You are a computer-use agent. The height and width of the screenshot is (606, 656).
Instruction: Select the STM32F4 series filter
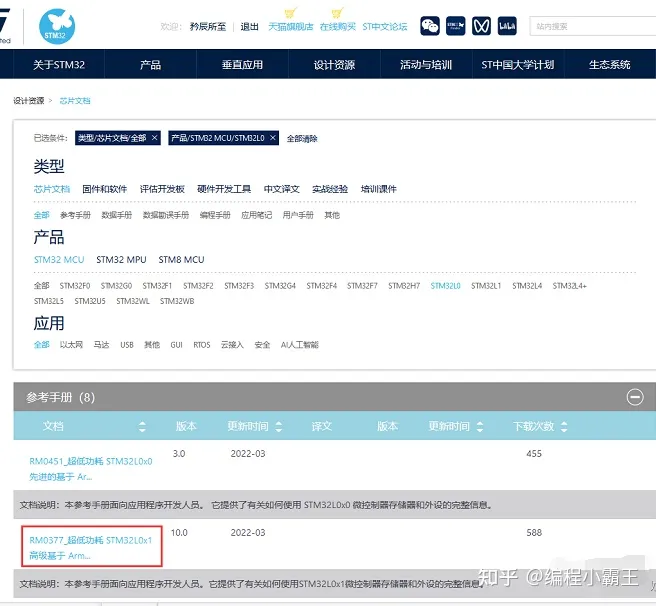click(x=322, y=286)
